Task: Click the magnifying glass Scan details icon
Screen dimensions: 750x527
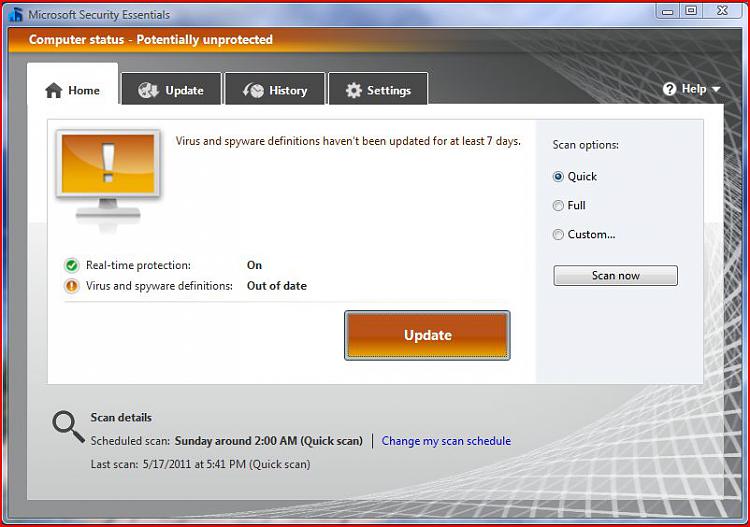Action: coord(68,427)
